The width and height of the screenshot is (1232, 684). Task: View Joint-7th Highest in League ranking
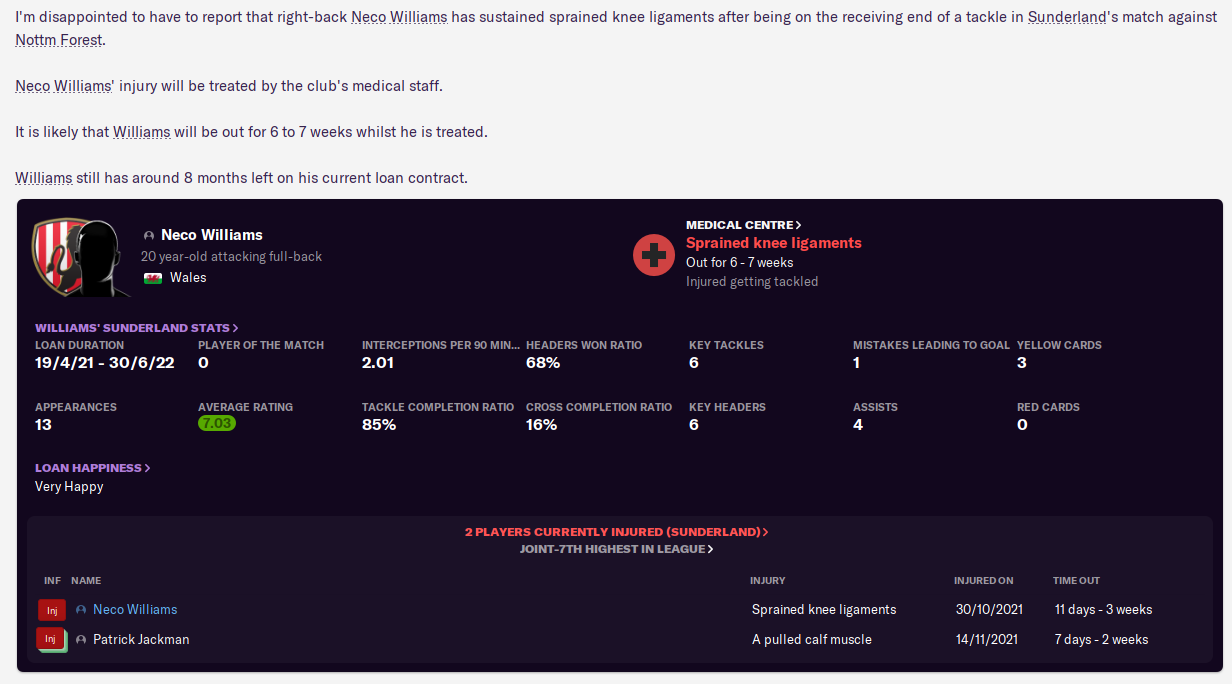point(616,549)
